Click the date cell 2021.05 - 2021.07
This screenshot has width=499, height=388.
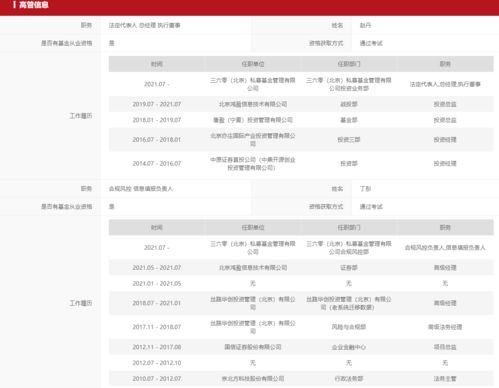pos(157,268)
